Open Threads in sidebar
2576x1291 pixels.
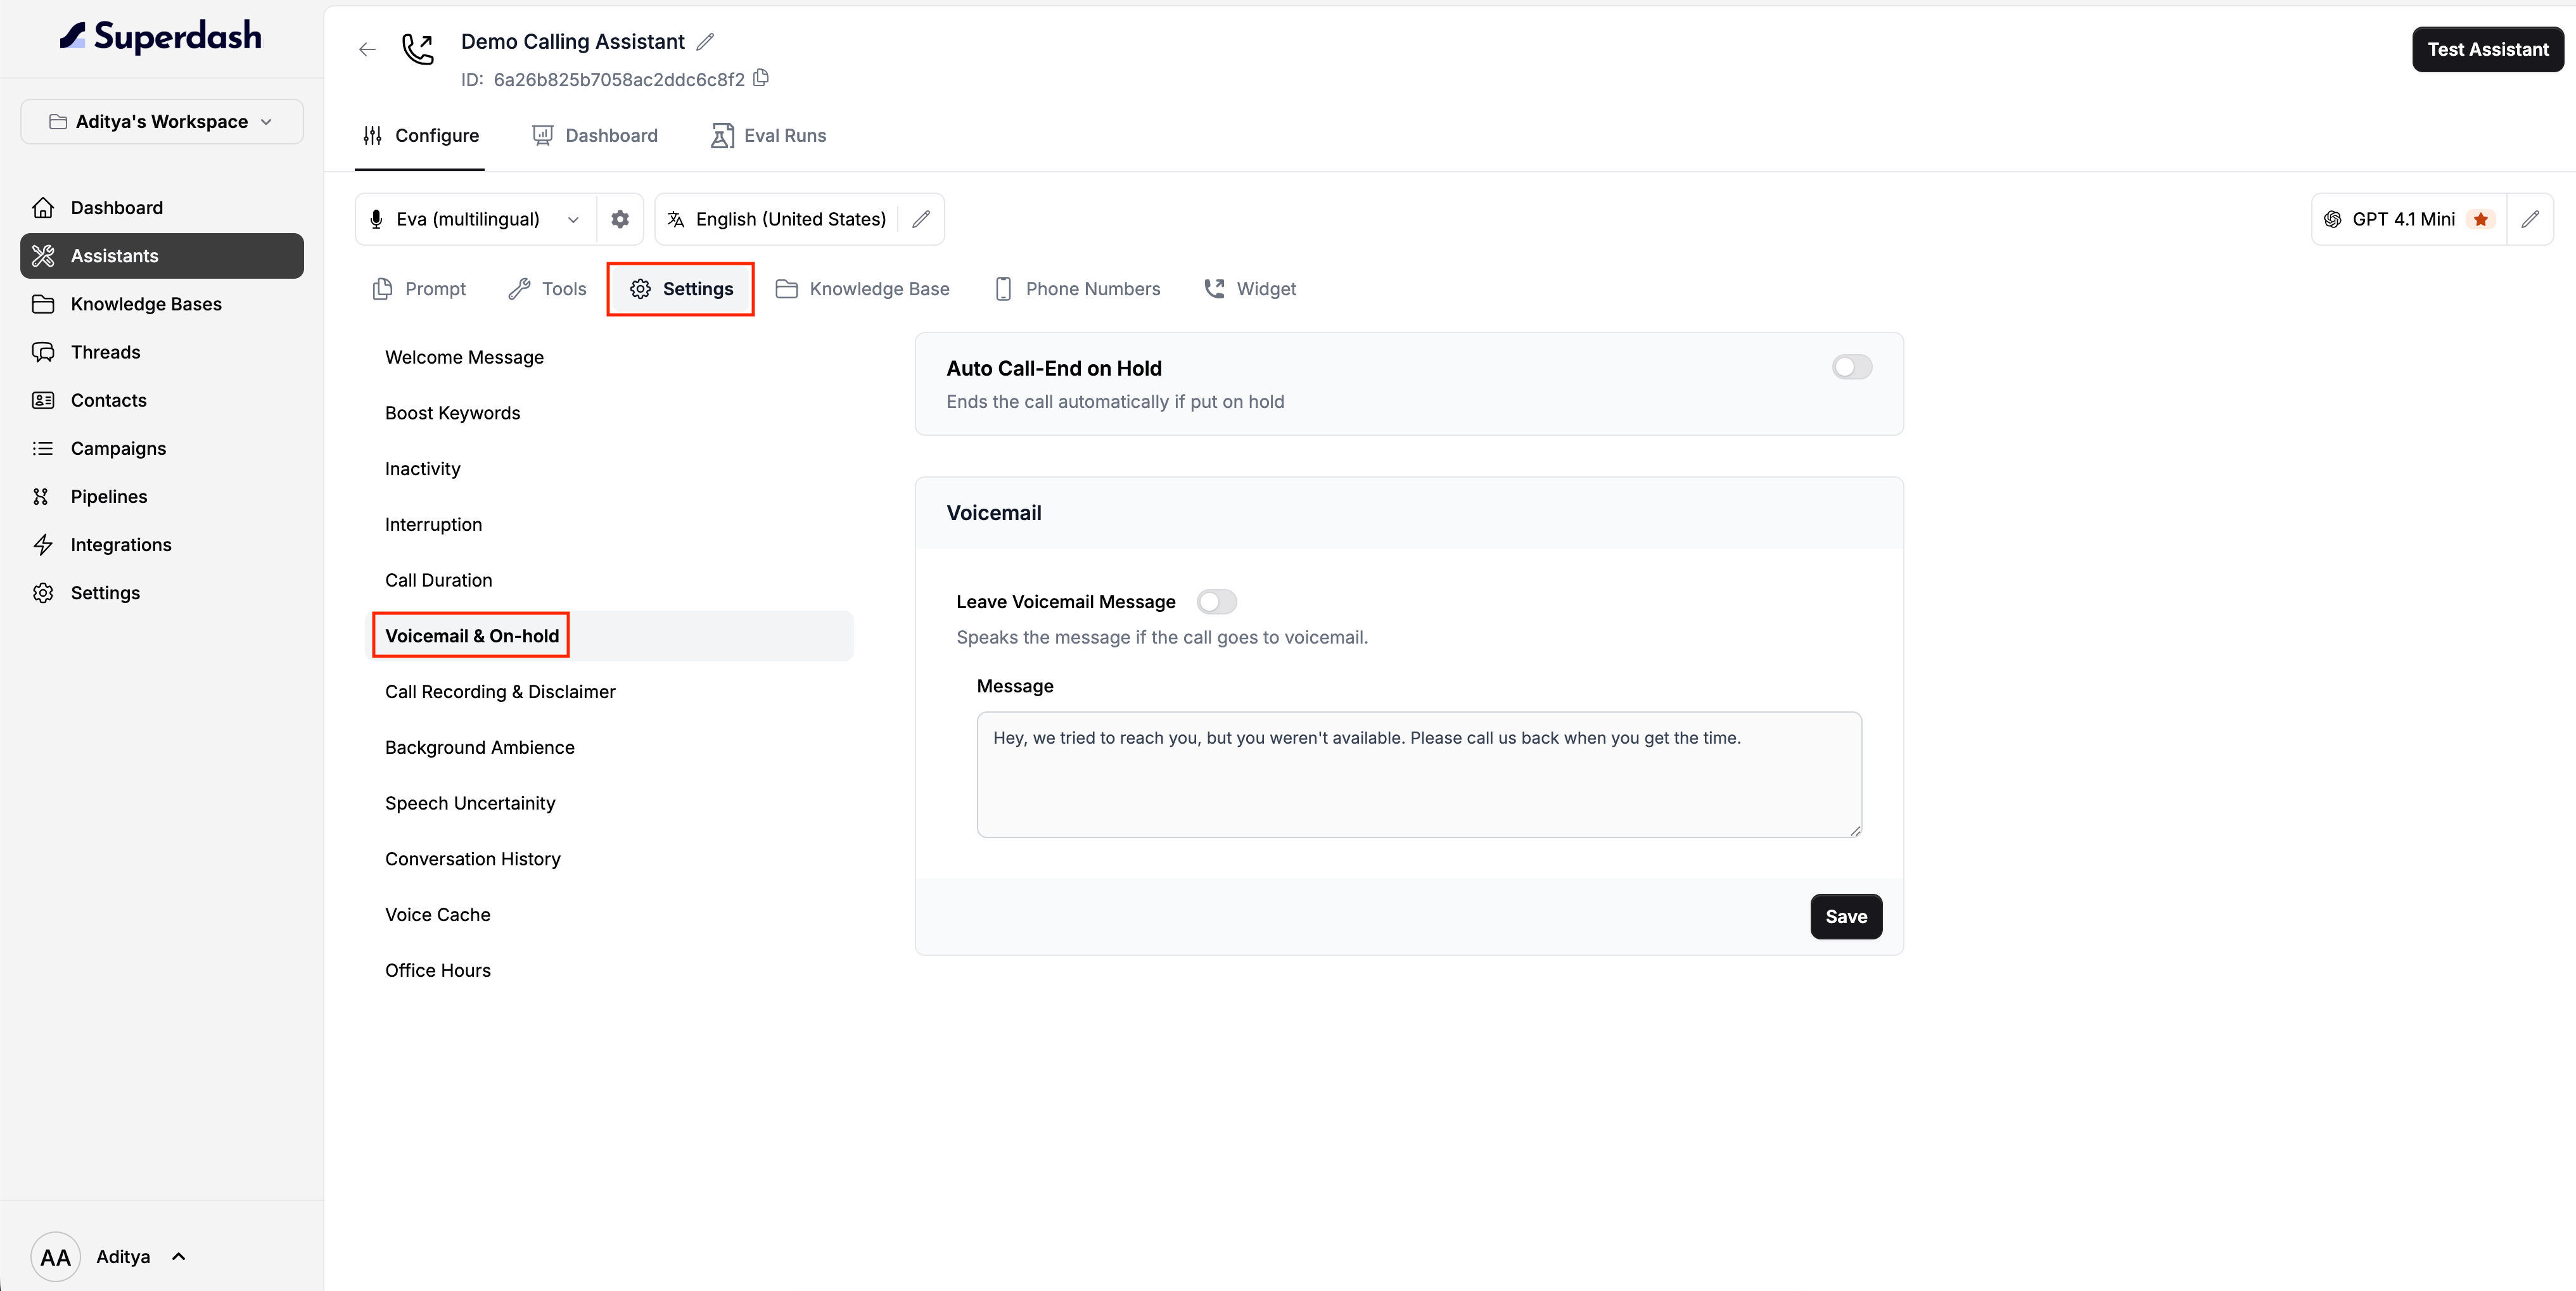(162, 352)
